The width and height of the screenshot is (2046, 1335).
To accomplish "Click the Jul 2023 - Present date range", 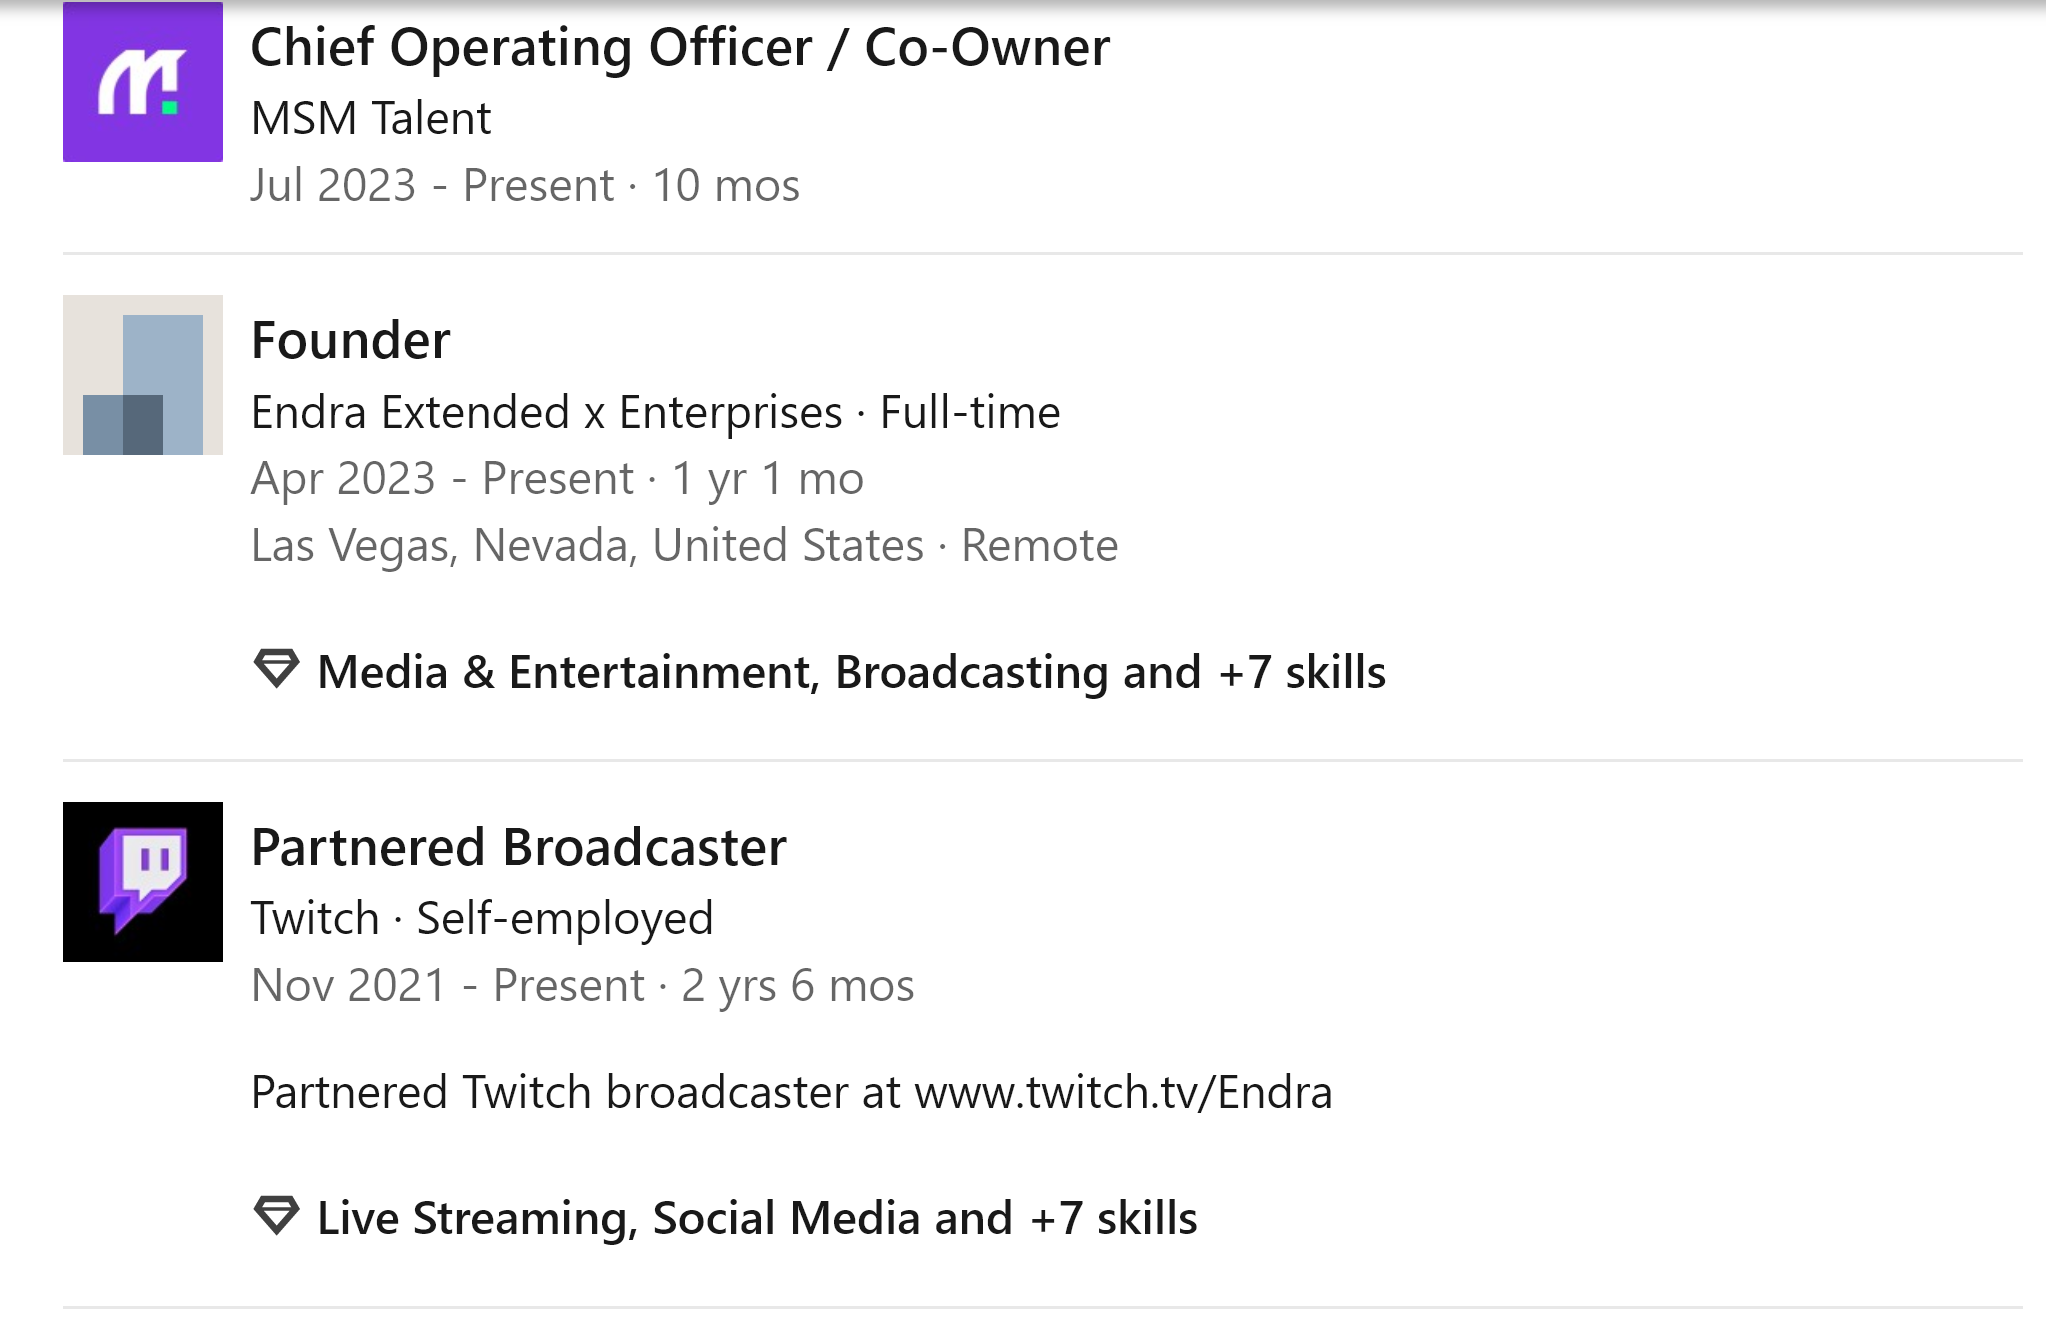I will tap(525, 185).
